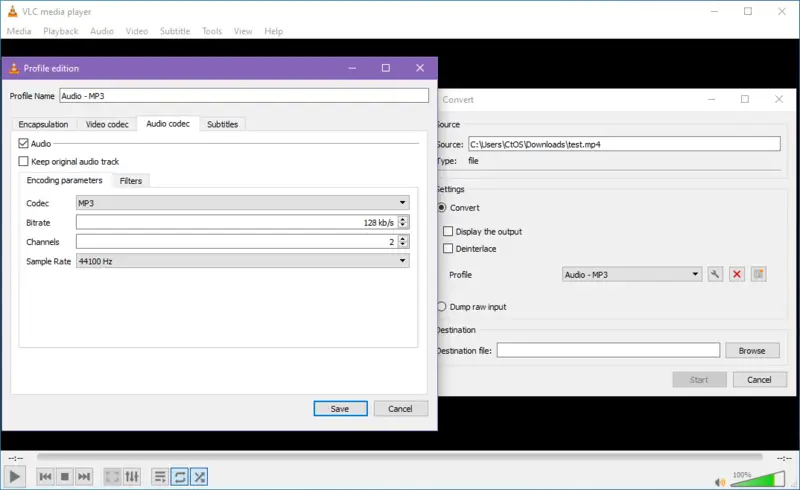Edit selected profile wrench icon
The image size is (800, 490).
715,274
